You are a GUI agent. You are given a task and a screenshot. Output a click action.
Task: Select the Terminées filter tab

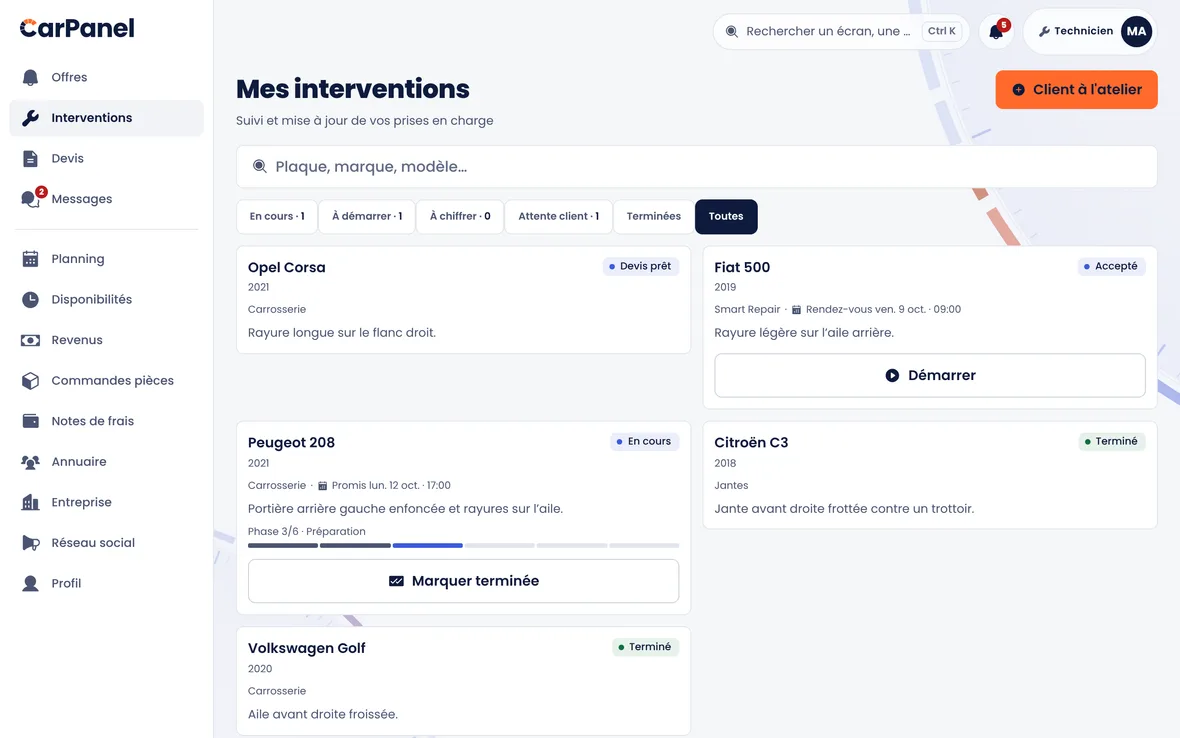653,217
